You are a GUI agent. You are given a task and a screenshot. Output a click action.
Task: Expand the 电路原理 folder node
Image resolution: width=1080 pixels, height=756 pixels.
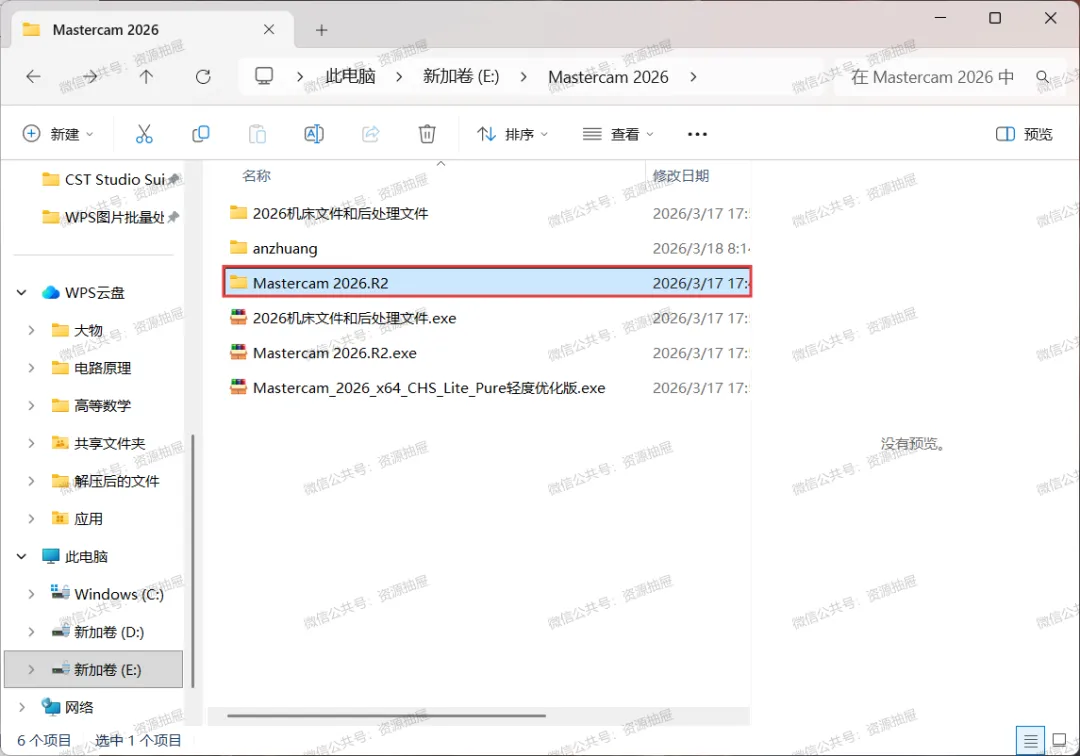pyautogui.click(x=31, y=368)
